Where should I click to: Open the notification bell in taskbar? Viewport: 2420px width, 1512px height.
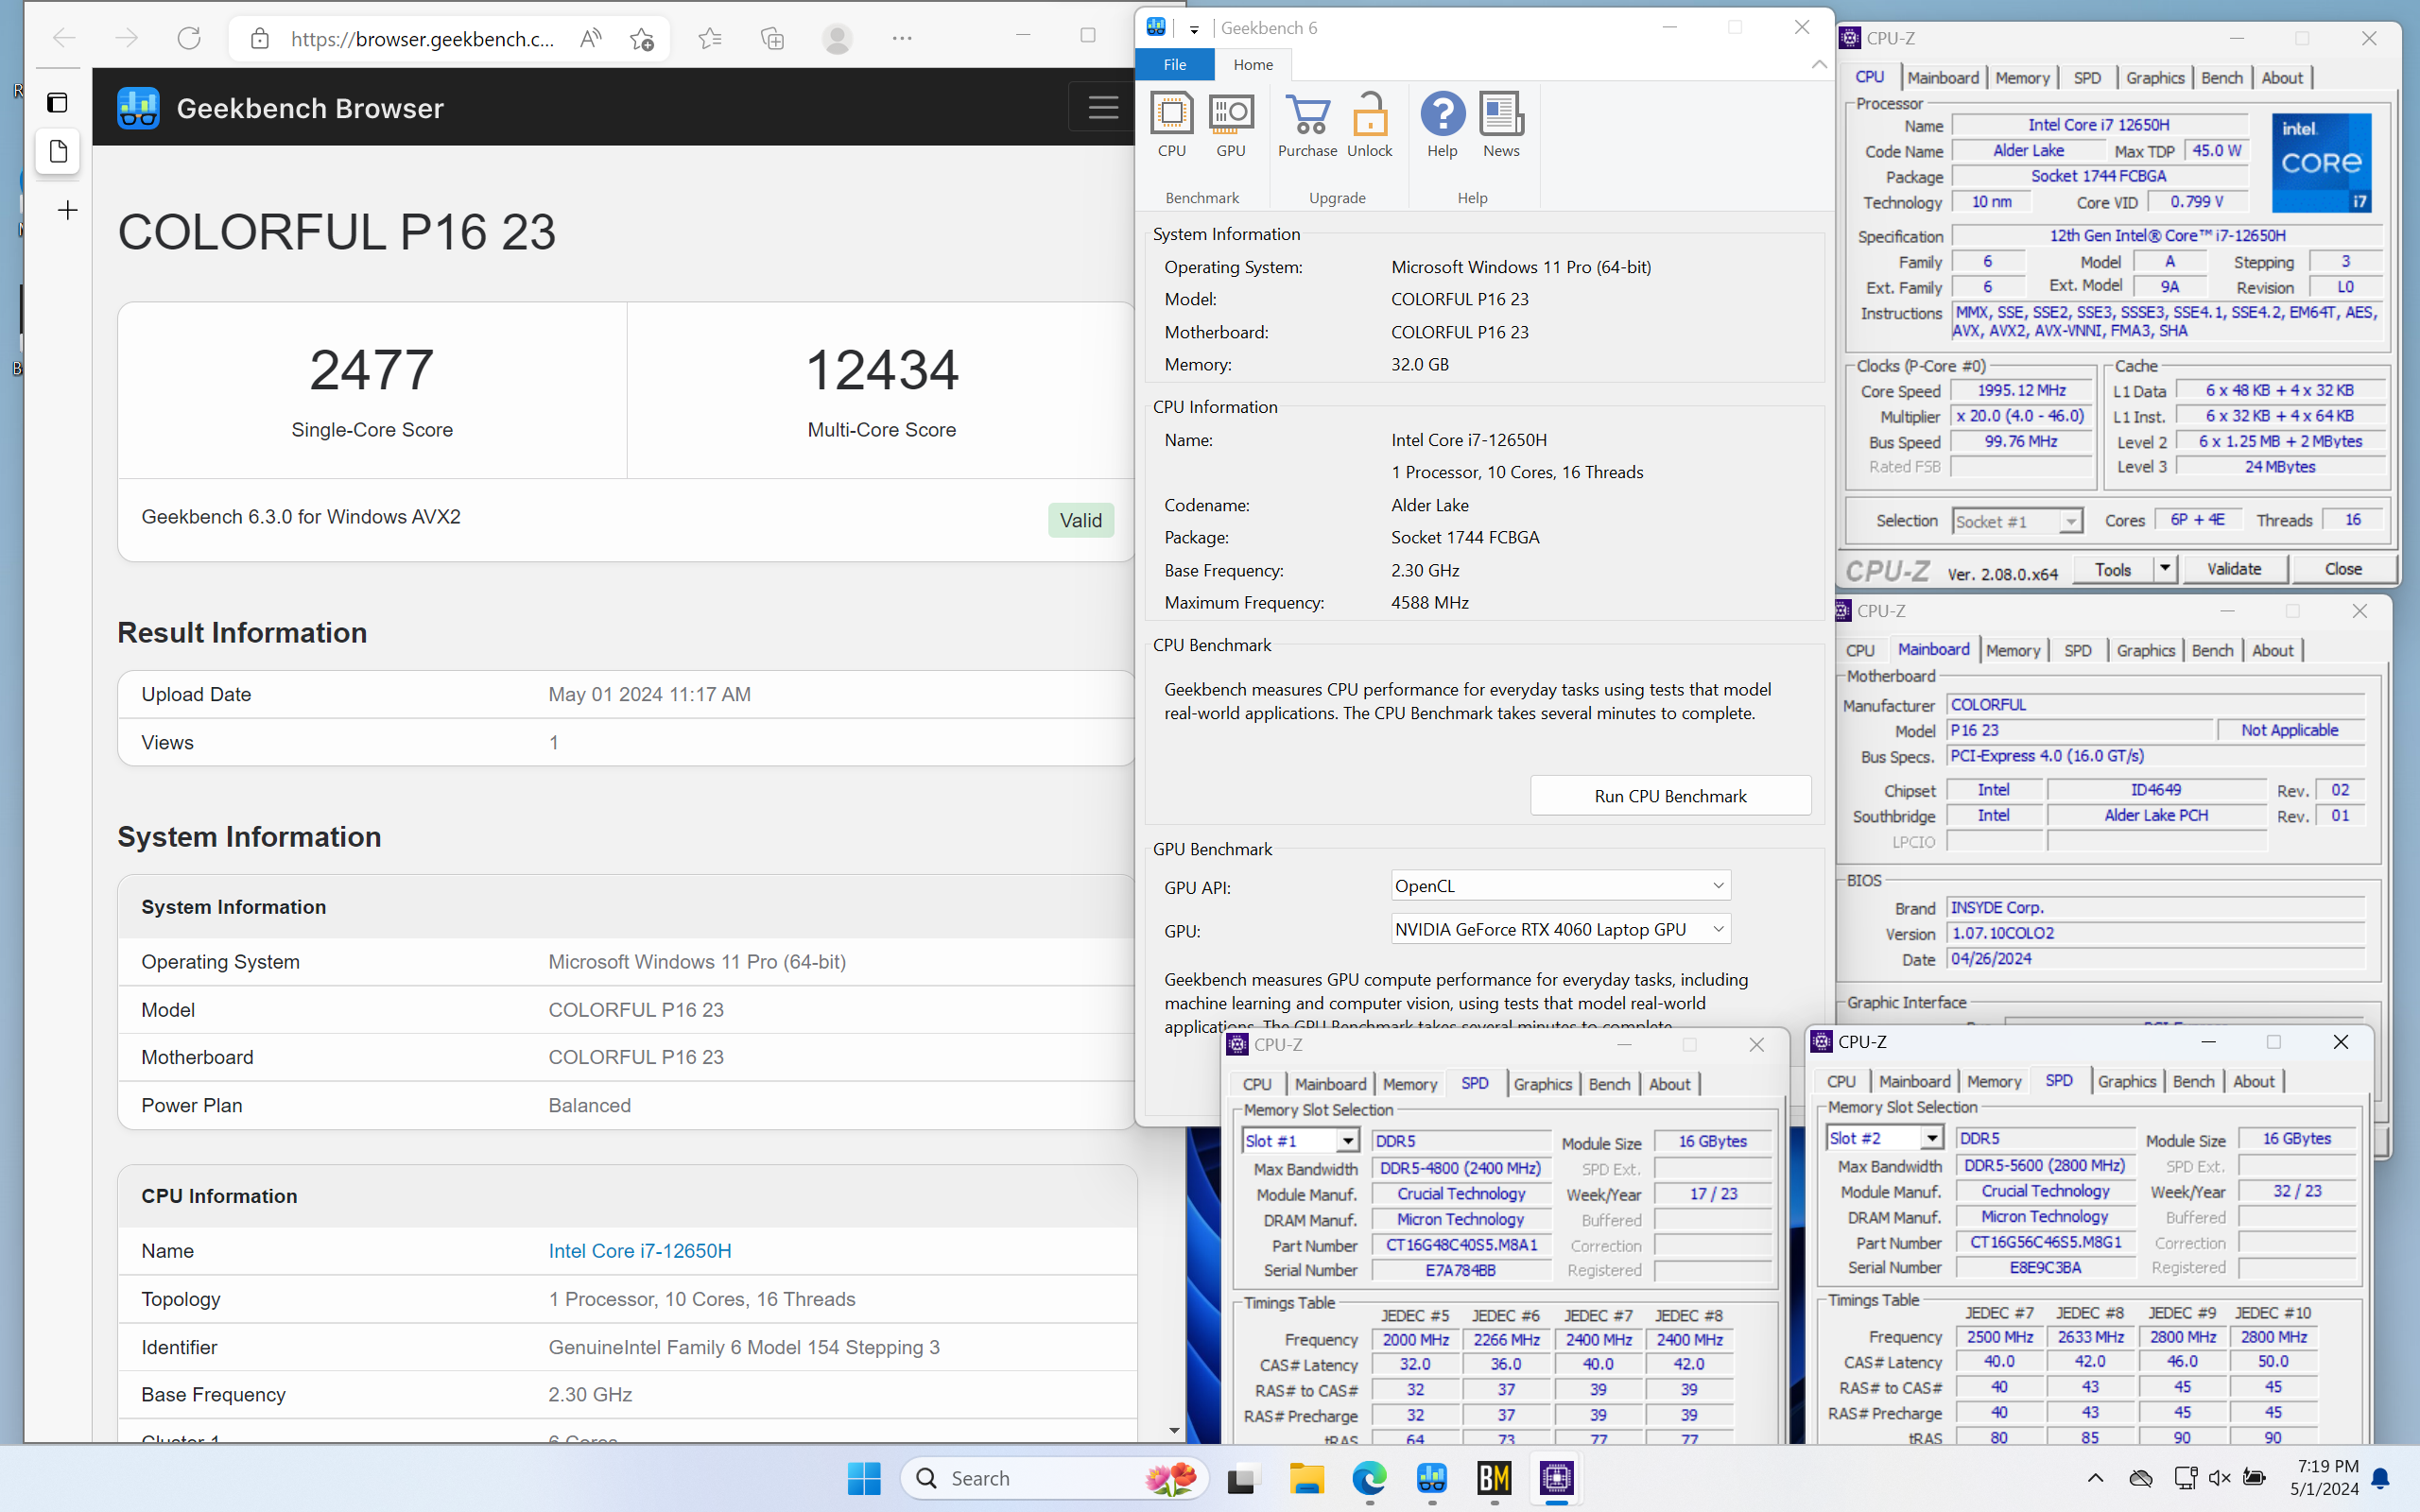click(x=2382, y=1478)
